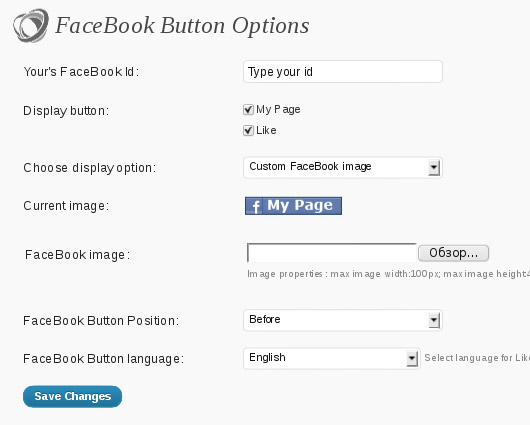Screen dimensions: 530x425
Task: Click the Like checkbox label text
Action: 266,131
